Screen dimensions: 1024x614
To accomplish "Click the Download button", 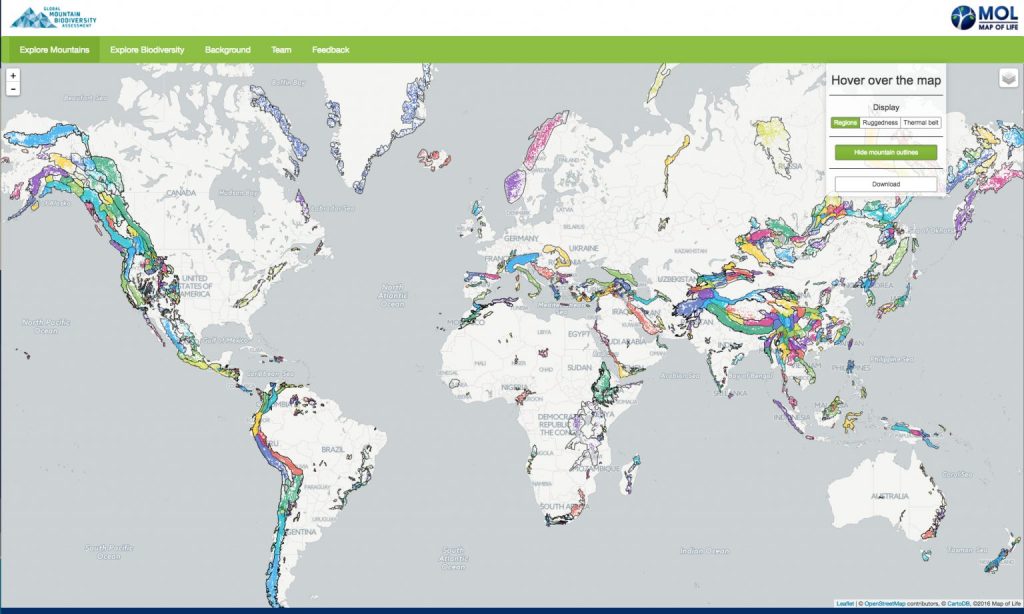I will [x=885, y=184].
